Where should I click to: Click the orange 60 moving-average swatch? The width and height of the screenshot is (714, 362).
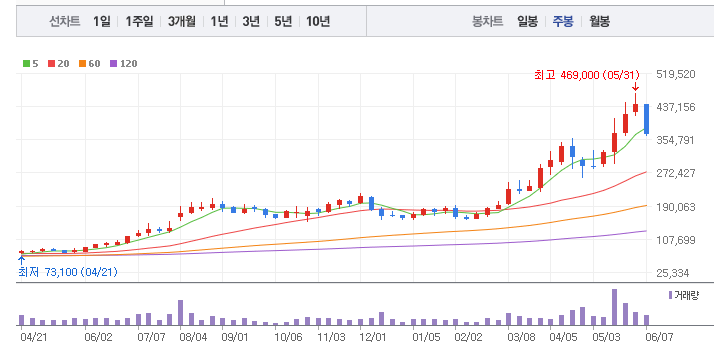[82, 64]
